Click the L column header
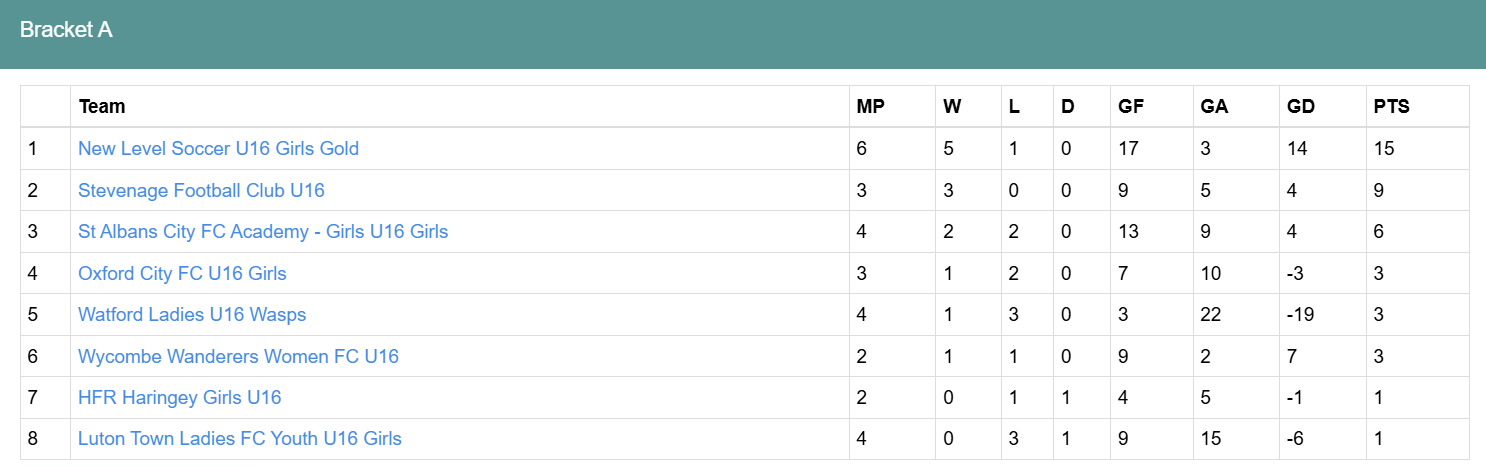The image size is (1486, 466). coord(1014,107)
